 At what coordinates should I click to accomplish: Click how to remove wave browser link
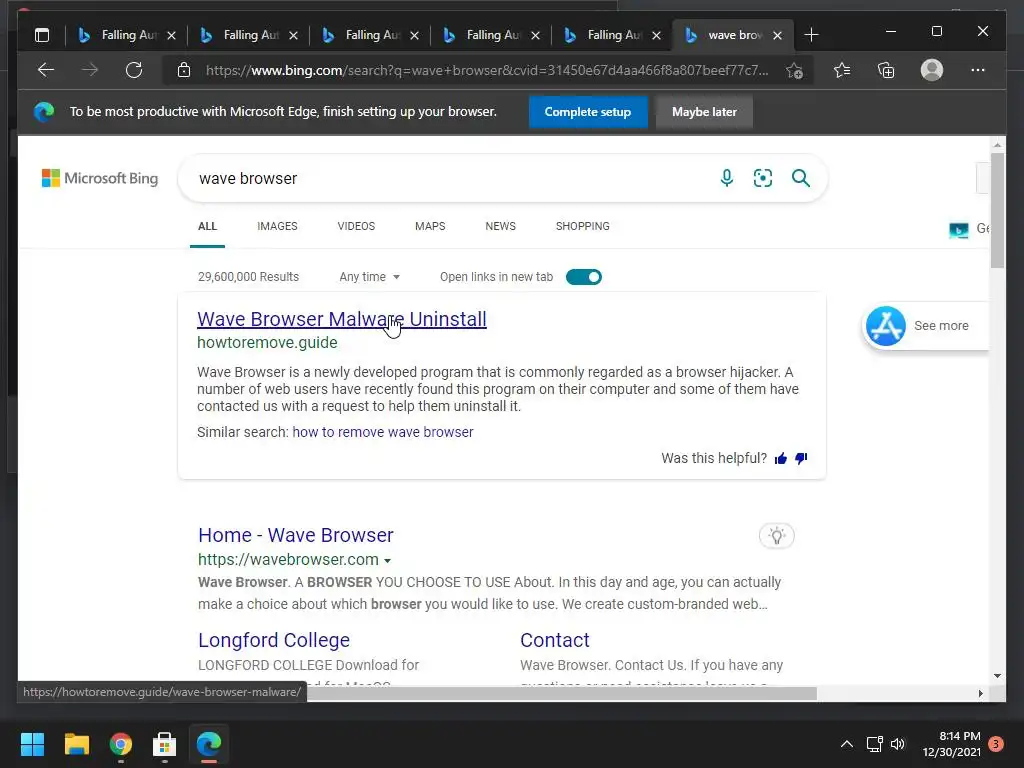[383, 432]
